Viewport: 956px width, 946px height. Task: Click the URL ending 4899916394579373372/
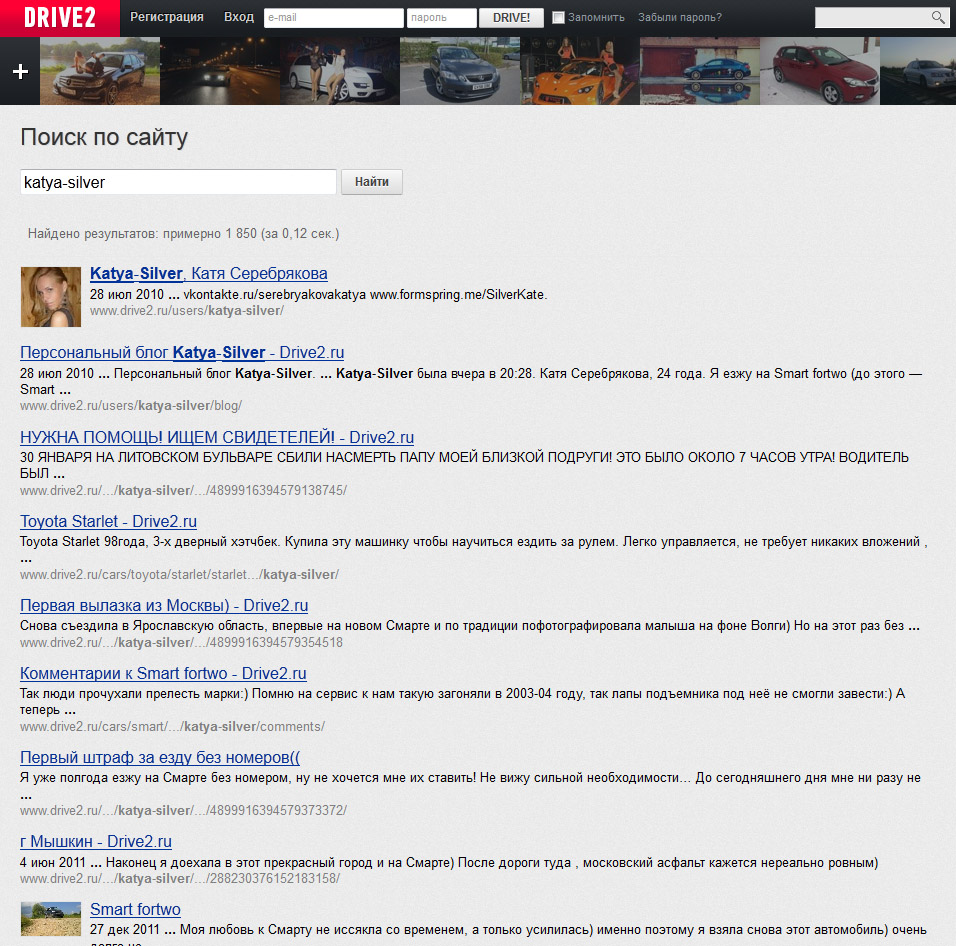(184, 811)
